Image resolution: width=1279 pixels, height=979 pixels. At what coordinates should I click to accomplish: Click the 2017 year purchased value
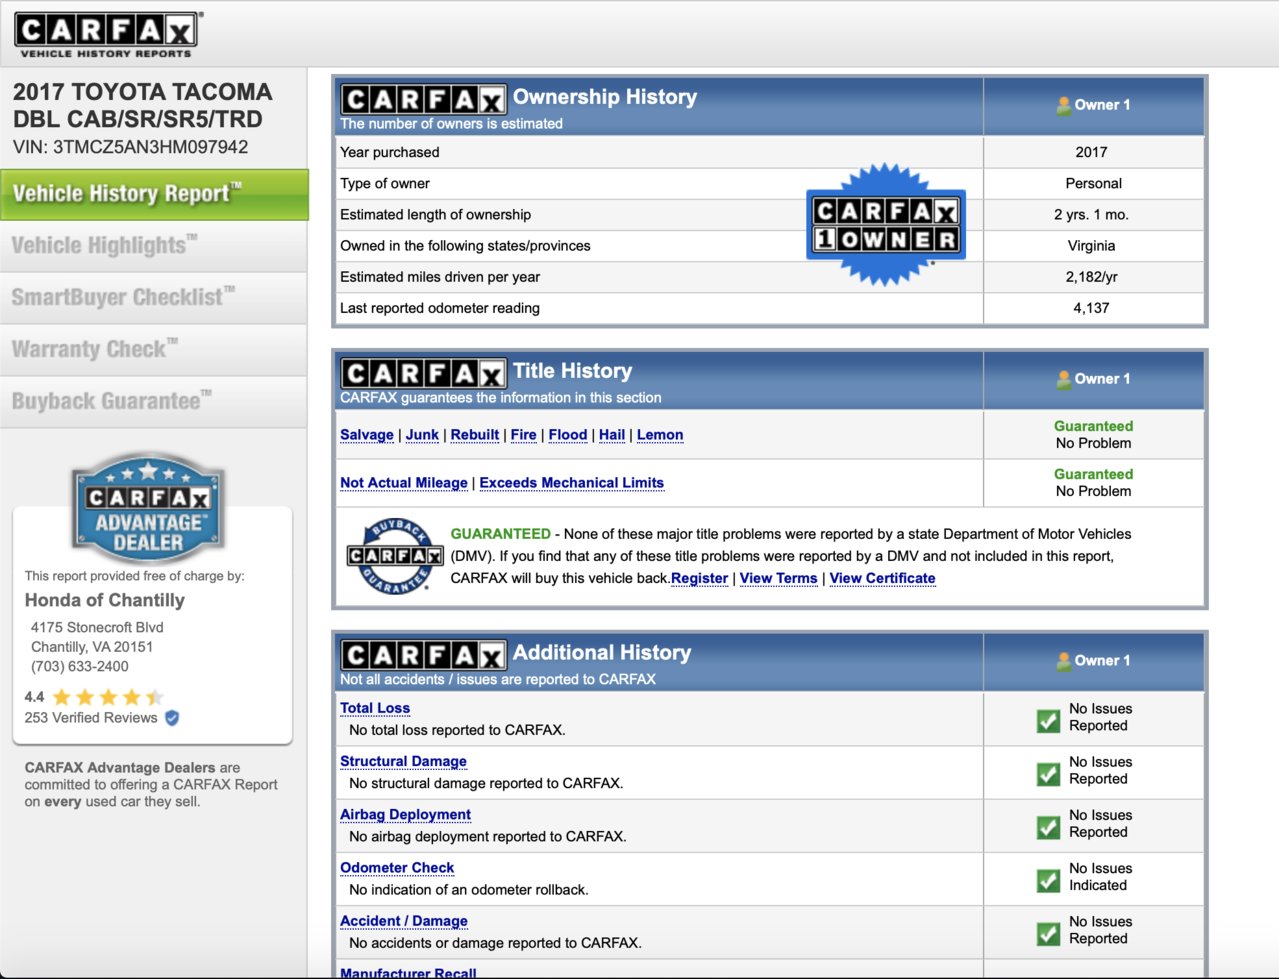1091,152
